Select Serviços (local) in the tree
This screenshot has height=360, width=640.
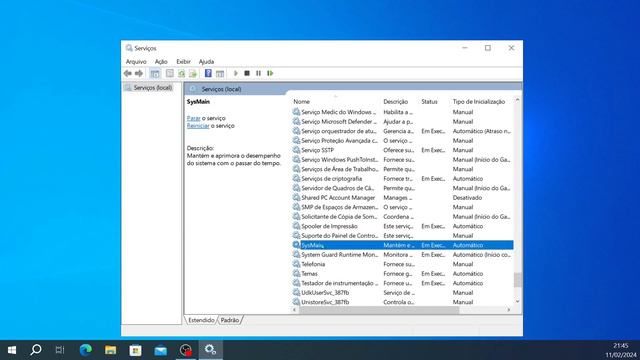click(153, 88)
